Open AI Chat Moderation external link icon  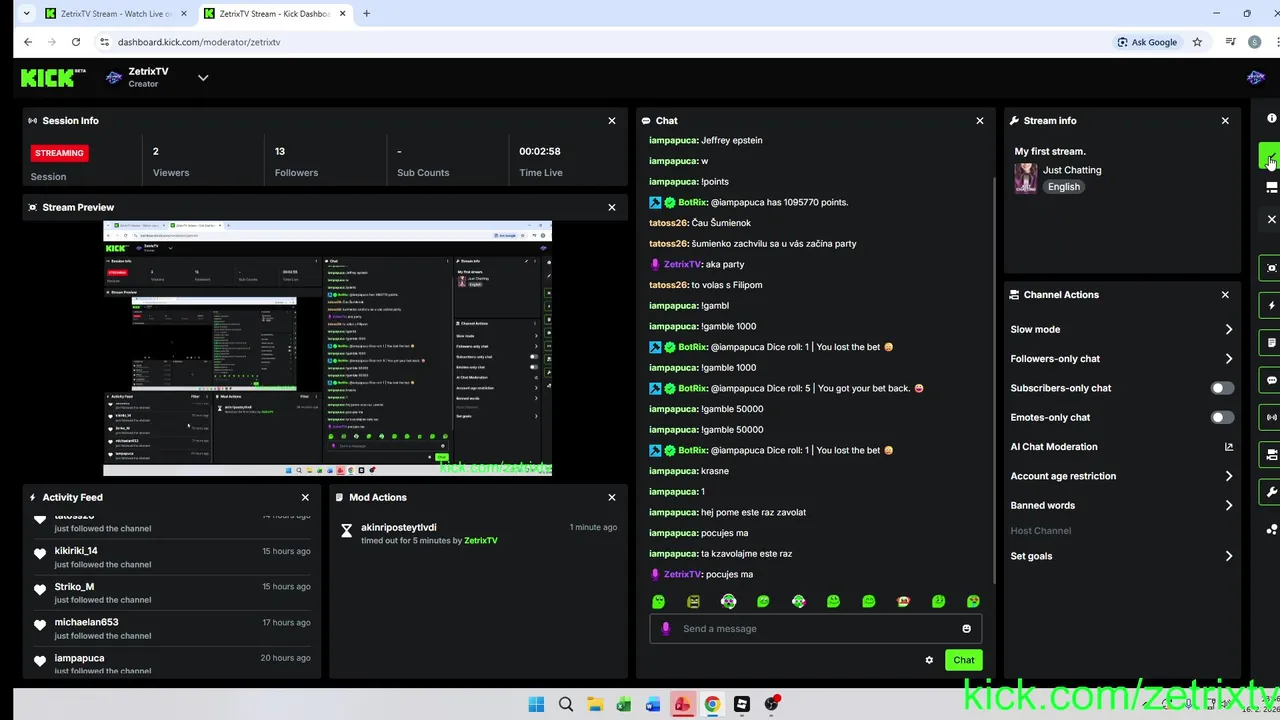pos(1229,447)
